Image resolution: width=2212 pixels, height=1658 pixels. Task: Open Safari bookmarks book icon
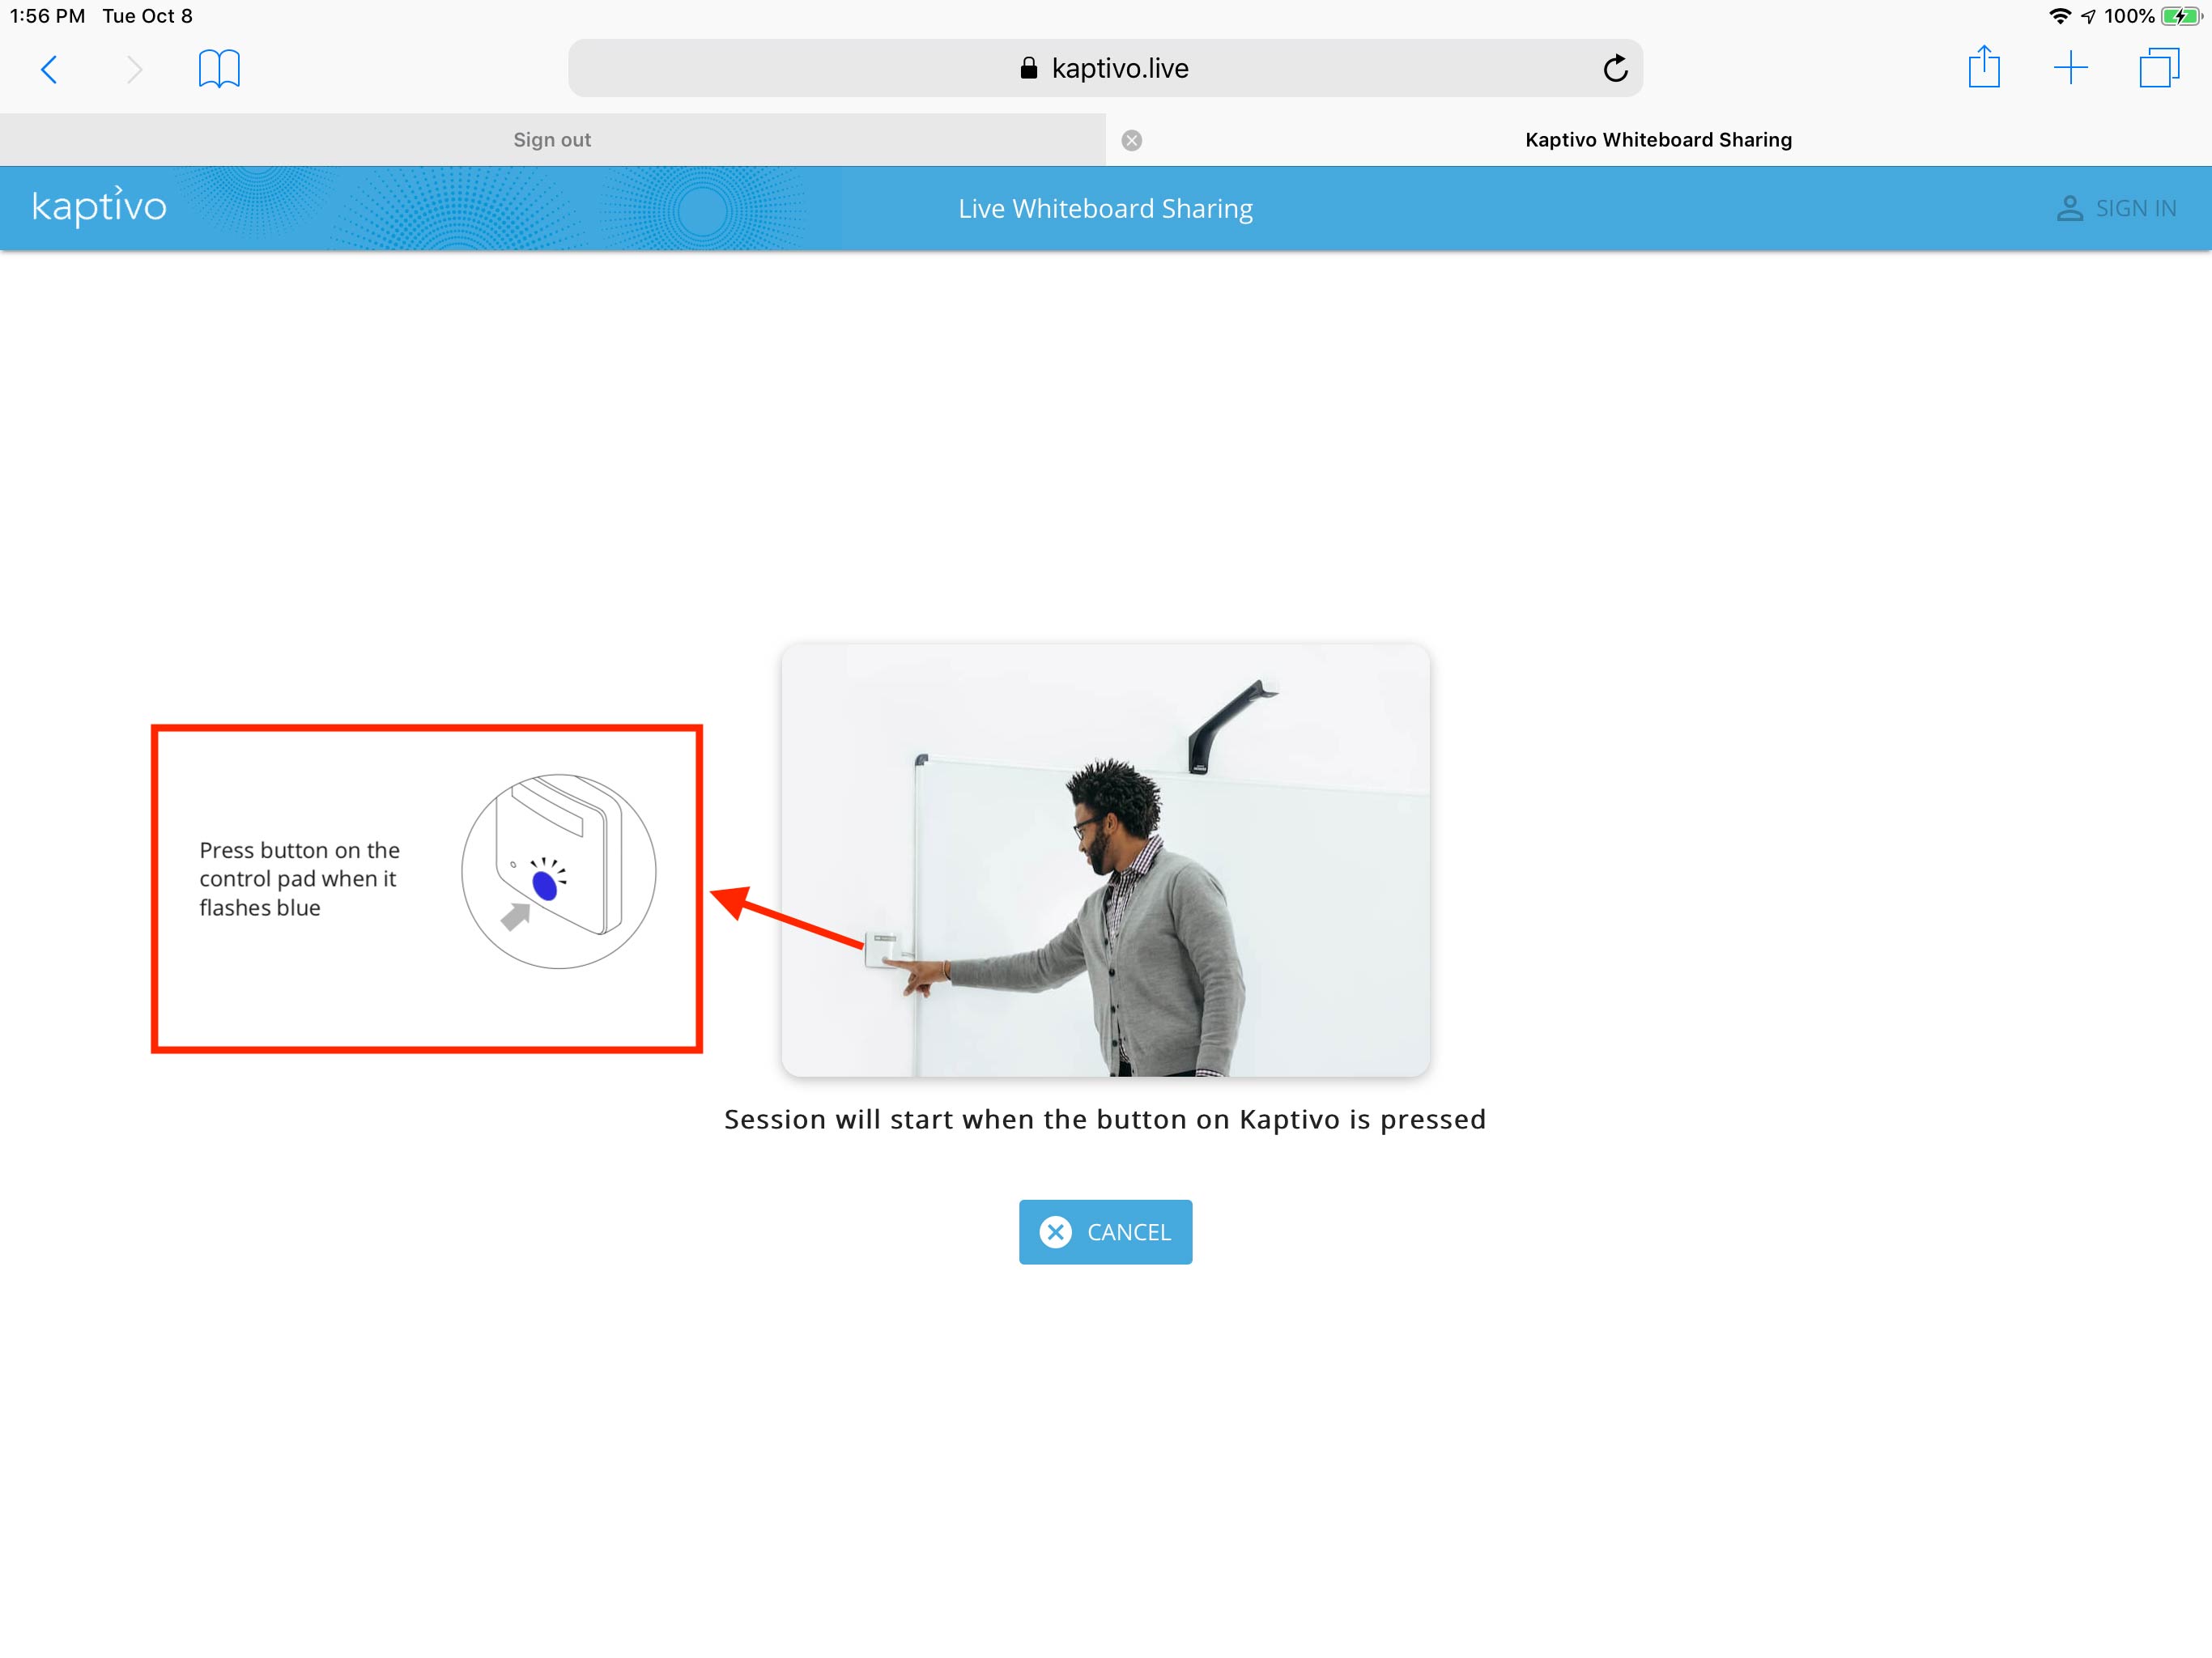tap(219, 69)
